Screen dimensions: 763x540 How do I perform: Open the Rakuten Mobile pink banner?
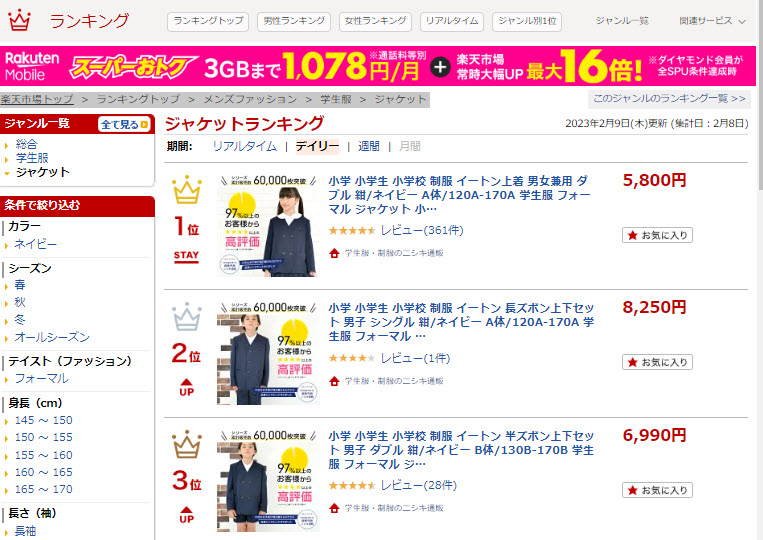click(x=378, y=66)
